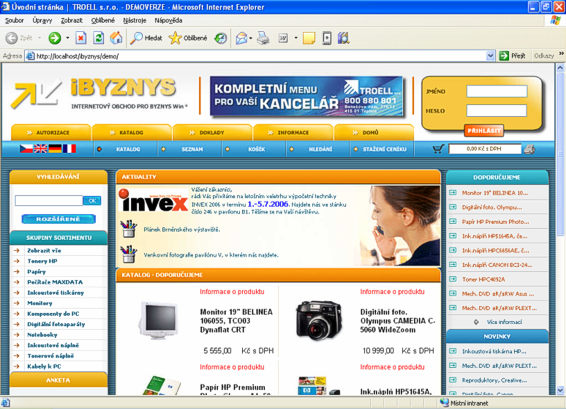The width and height of the screenshot is (566, 409).
Task: Refresh the page with the refresh icon
Action: 98,38
